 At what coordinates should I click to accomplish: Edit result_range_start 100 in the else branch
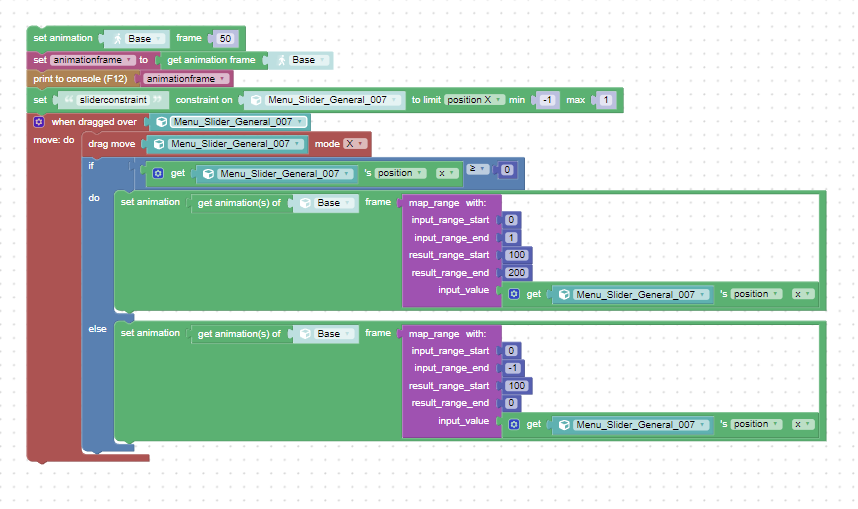[x=517, y=386]
